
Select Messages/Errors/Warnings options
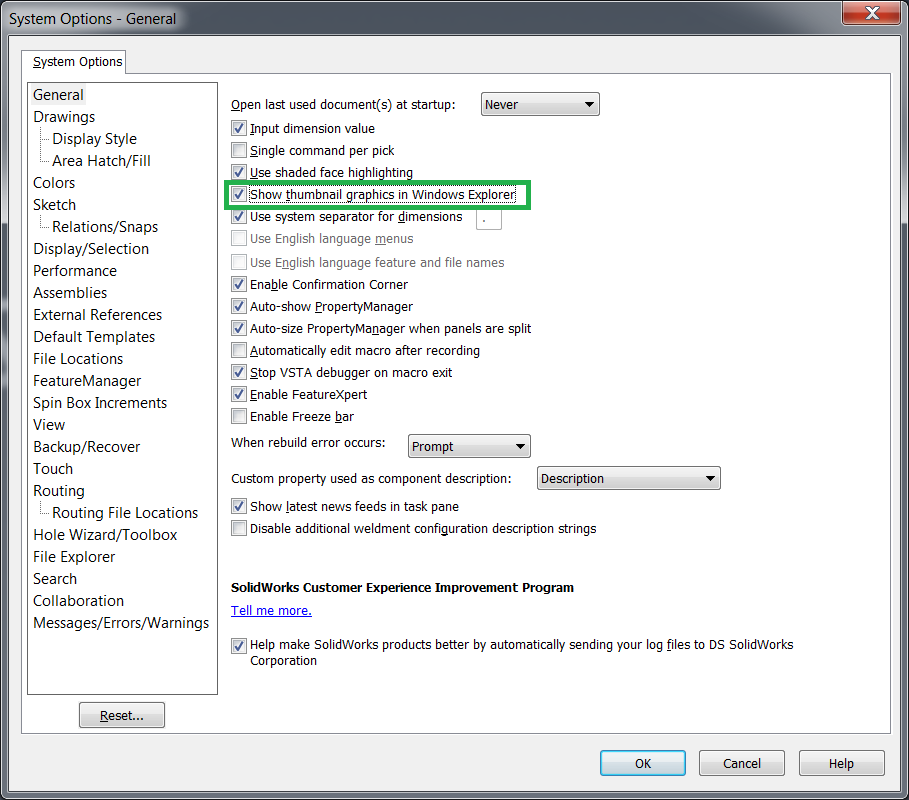click(x=121, y=623)
